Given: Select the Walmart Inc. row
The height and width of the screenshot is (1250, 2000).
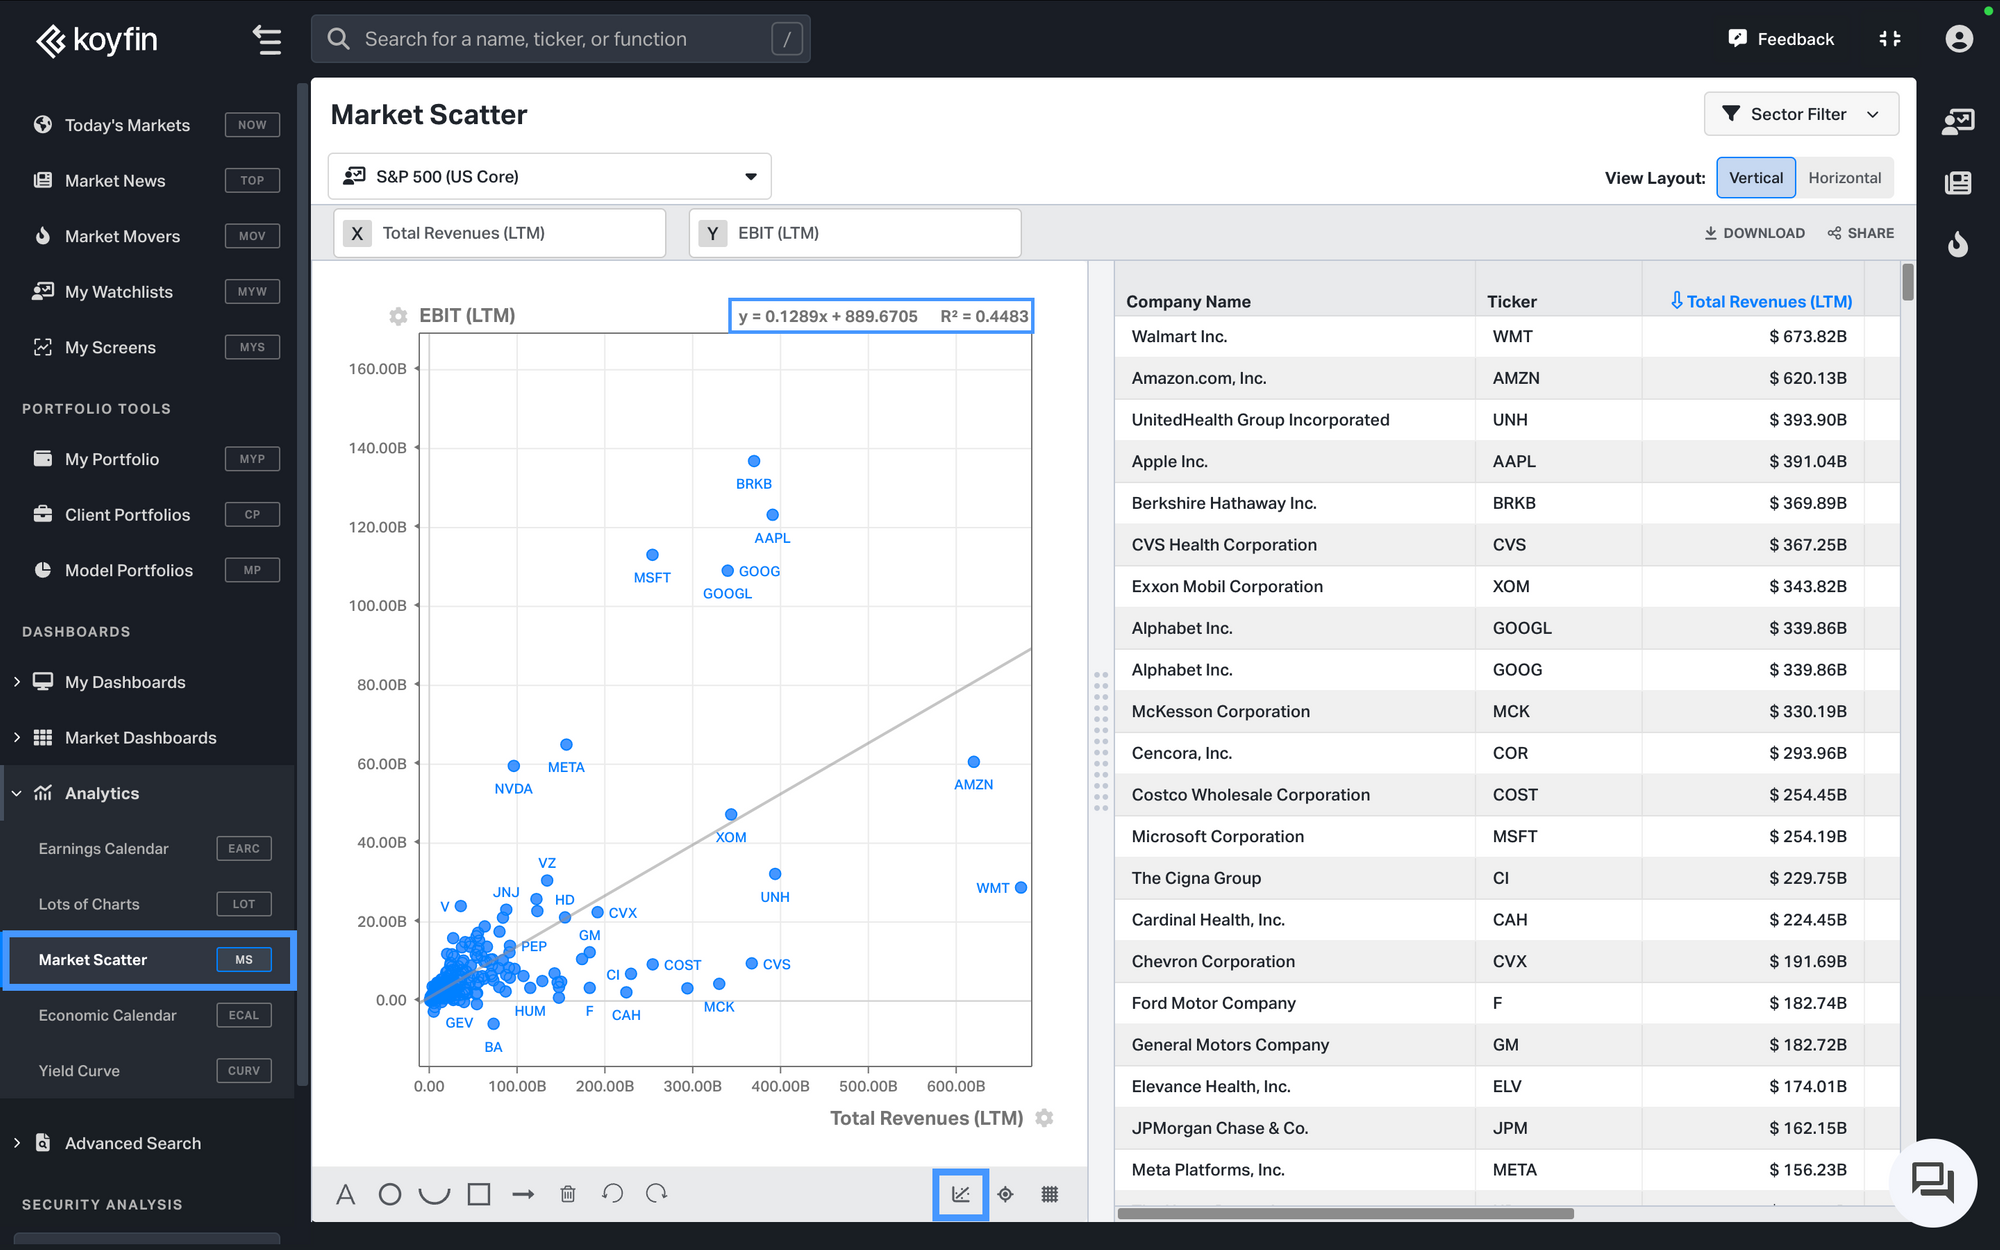Looking at the screenshot, I should click(x=1507, y=337).
